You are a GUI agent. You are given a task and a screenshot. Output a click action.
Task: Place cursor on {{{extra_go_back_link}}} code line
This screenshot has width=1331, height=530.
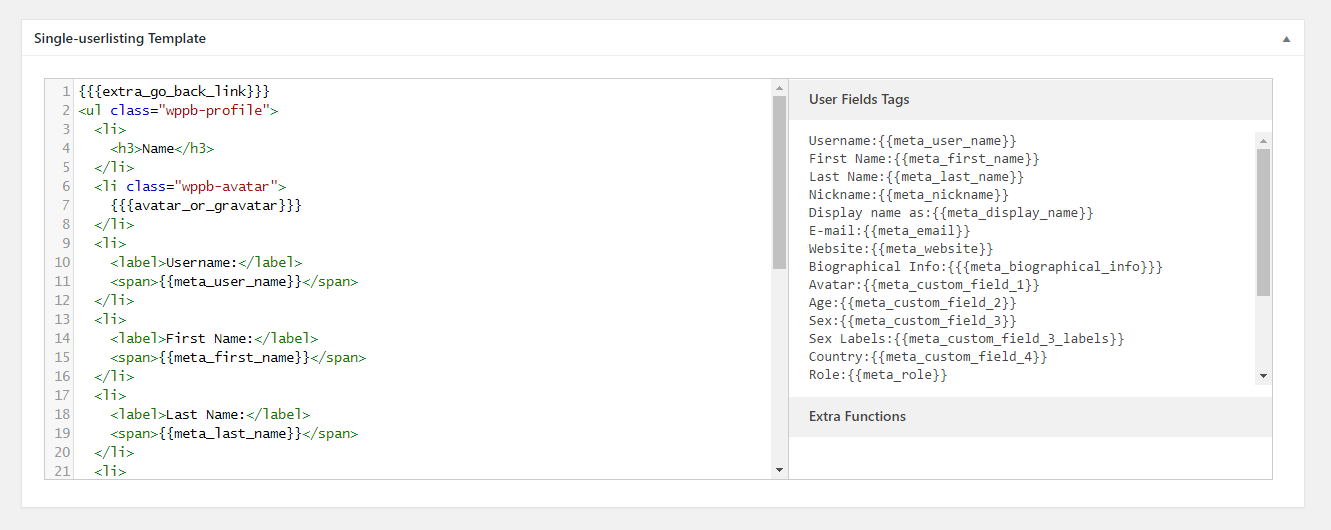click(174, 91)
